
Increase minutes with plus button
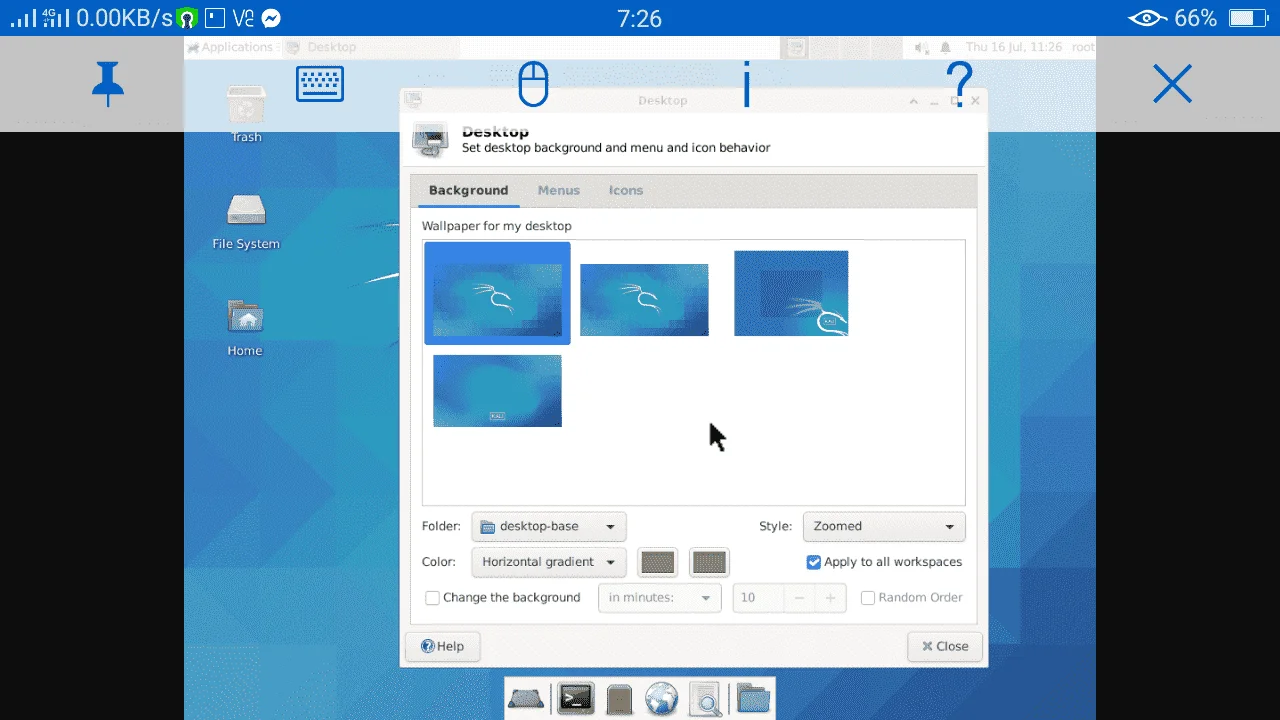829,598
